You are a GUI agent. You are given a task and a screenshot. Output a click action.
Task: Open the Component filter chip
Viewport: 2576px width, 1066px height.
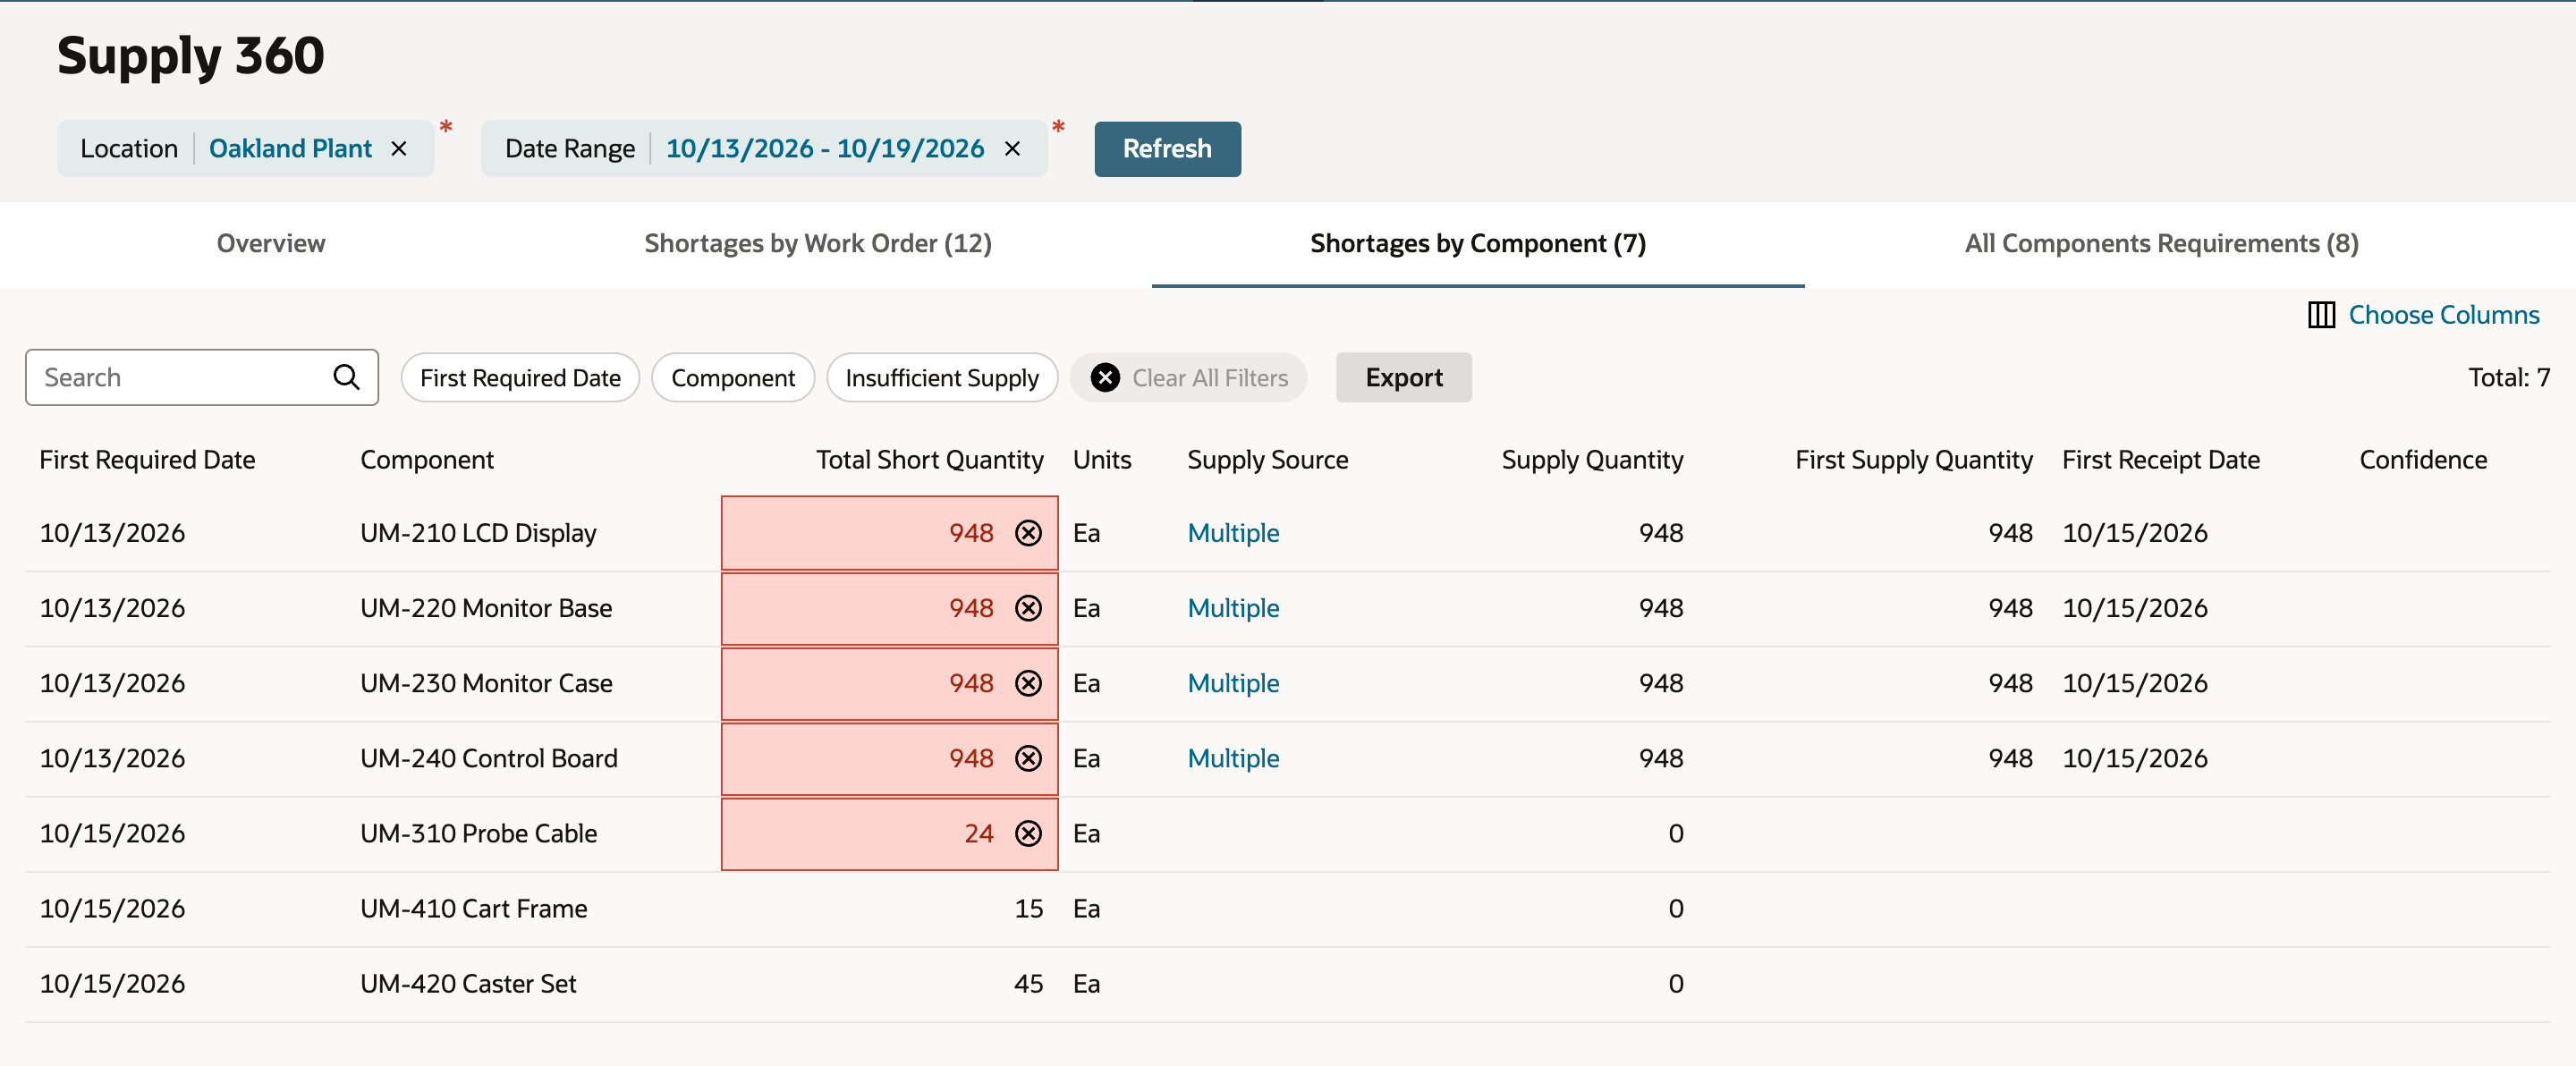733,377
